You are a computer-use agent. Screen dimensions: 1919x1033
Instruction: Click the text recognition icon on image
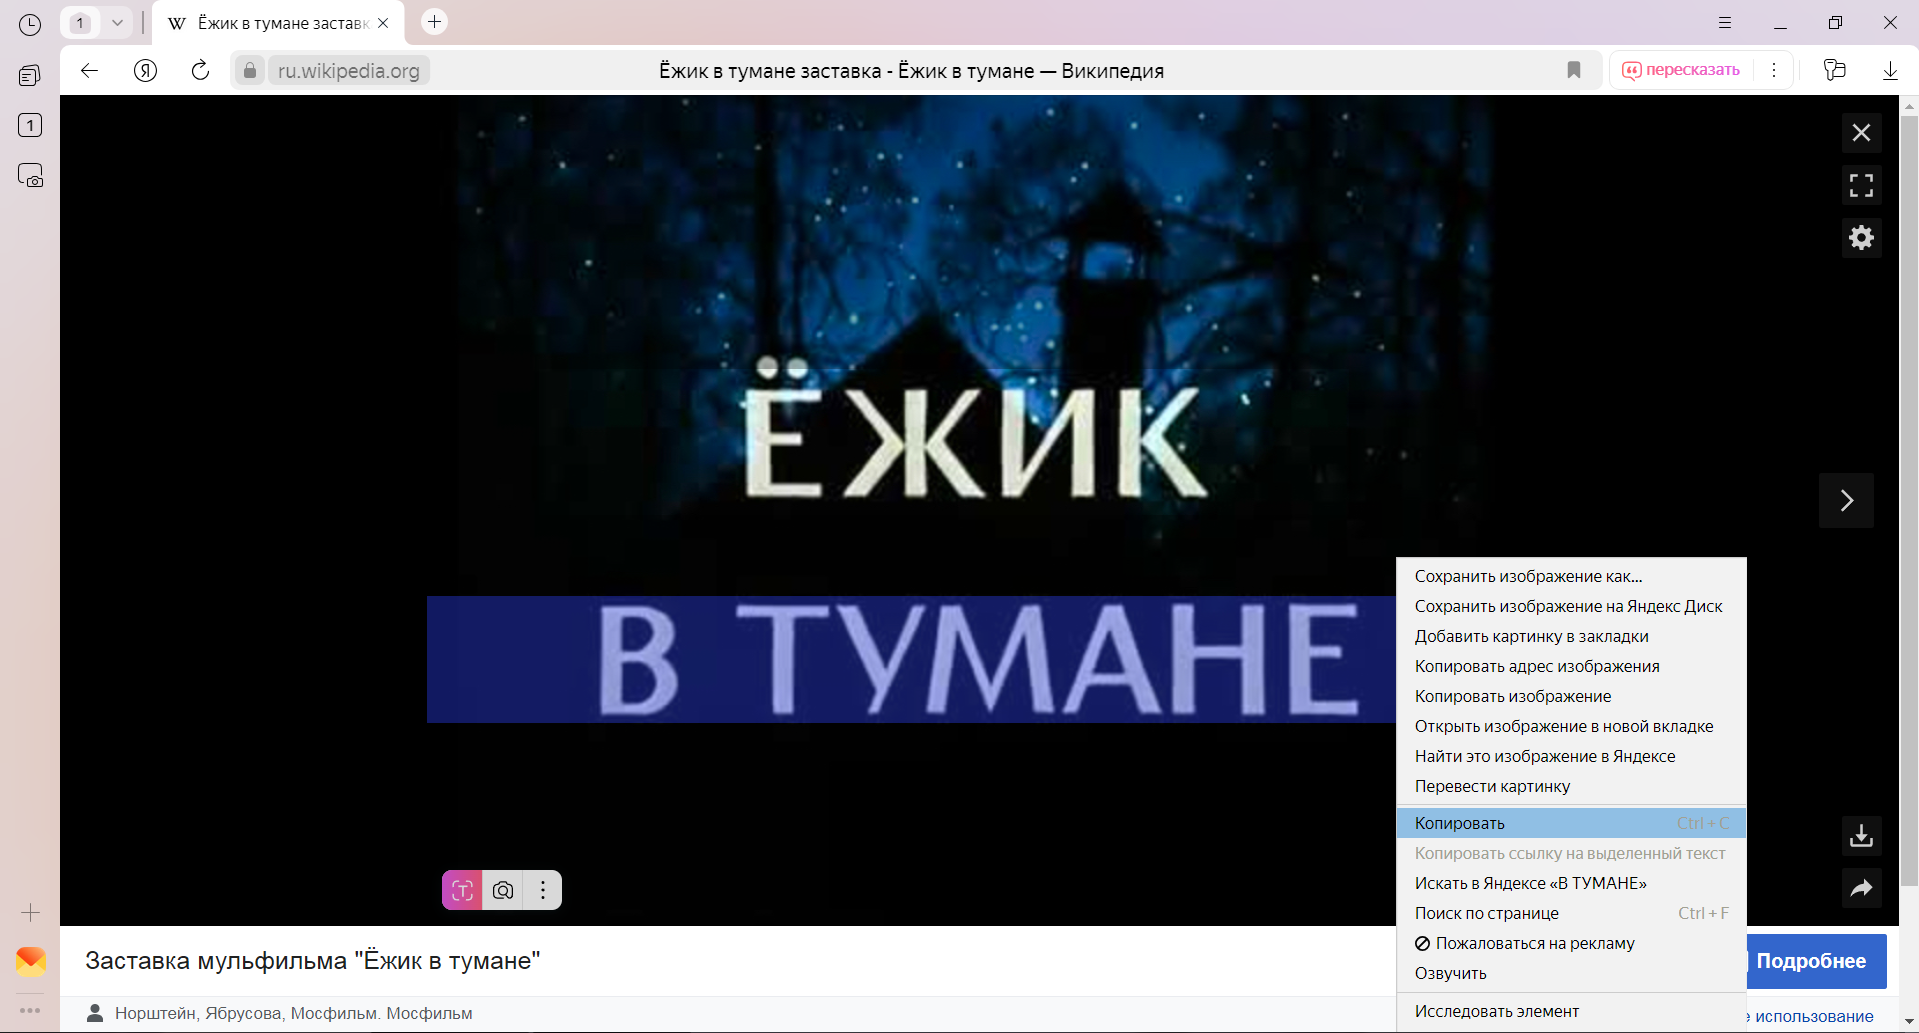pyautogui.click(x=462, y=890)
